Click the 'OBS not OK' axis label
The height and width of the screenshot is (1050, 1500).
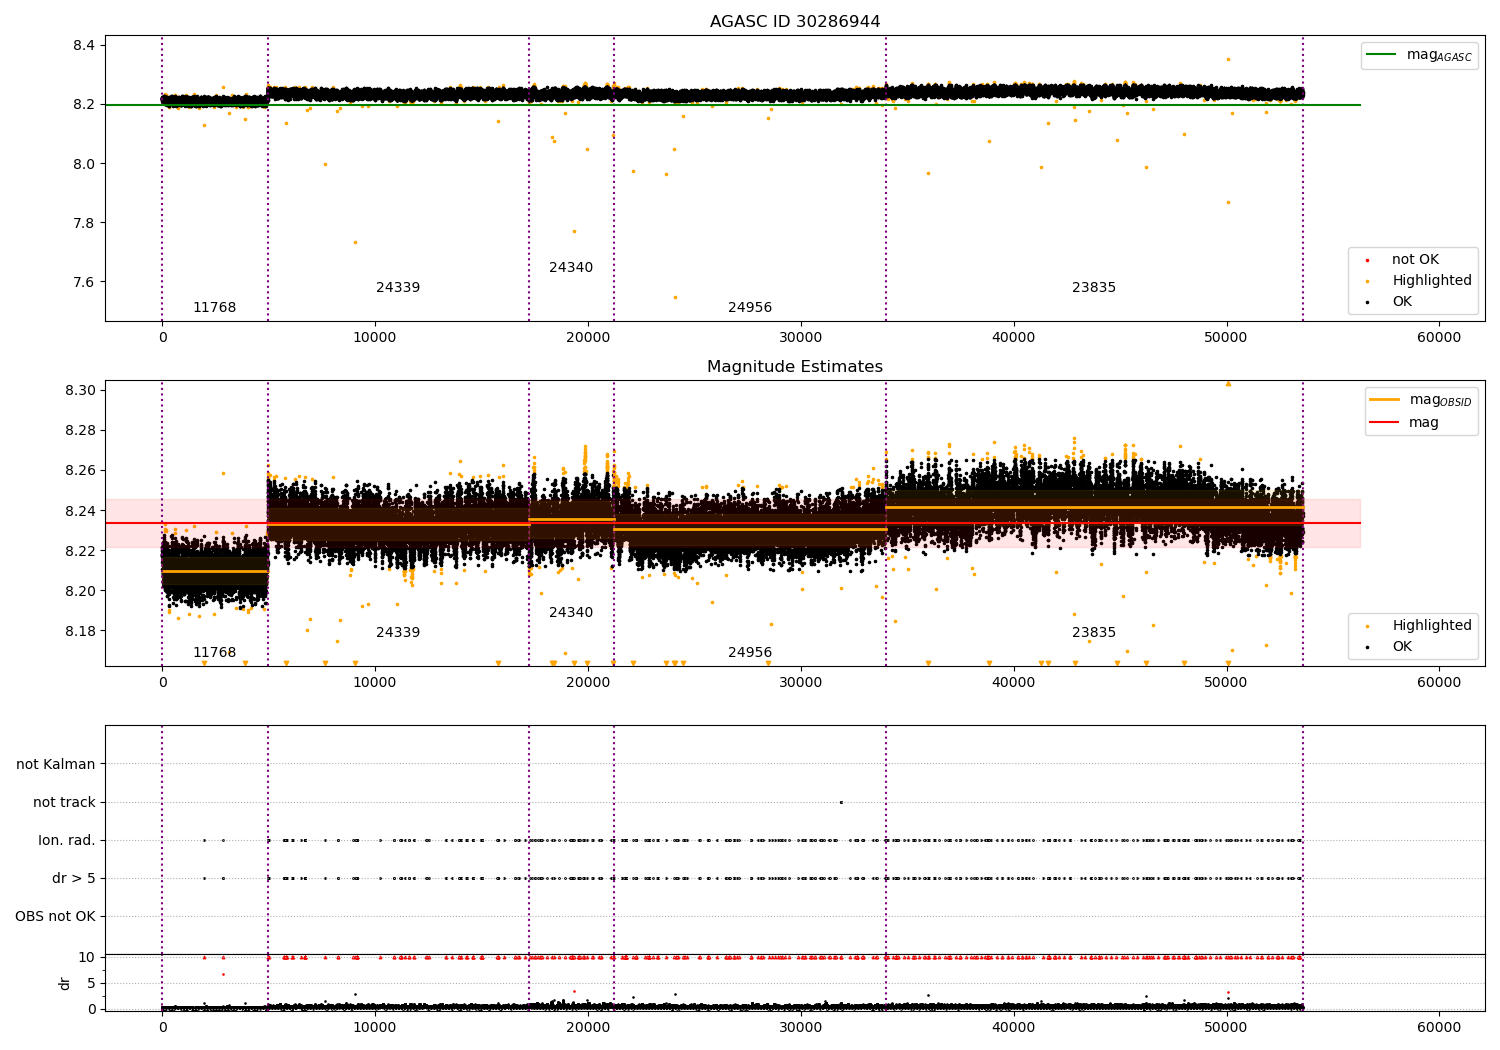click(x=55, y=916)
